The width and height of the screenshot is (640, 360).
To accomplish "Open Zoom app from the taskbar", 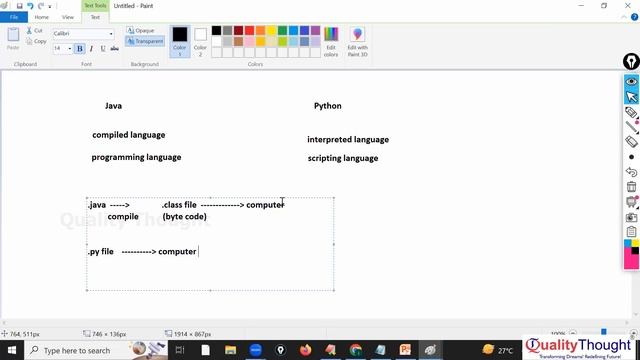I will [x=256, y=350].
